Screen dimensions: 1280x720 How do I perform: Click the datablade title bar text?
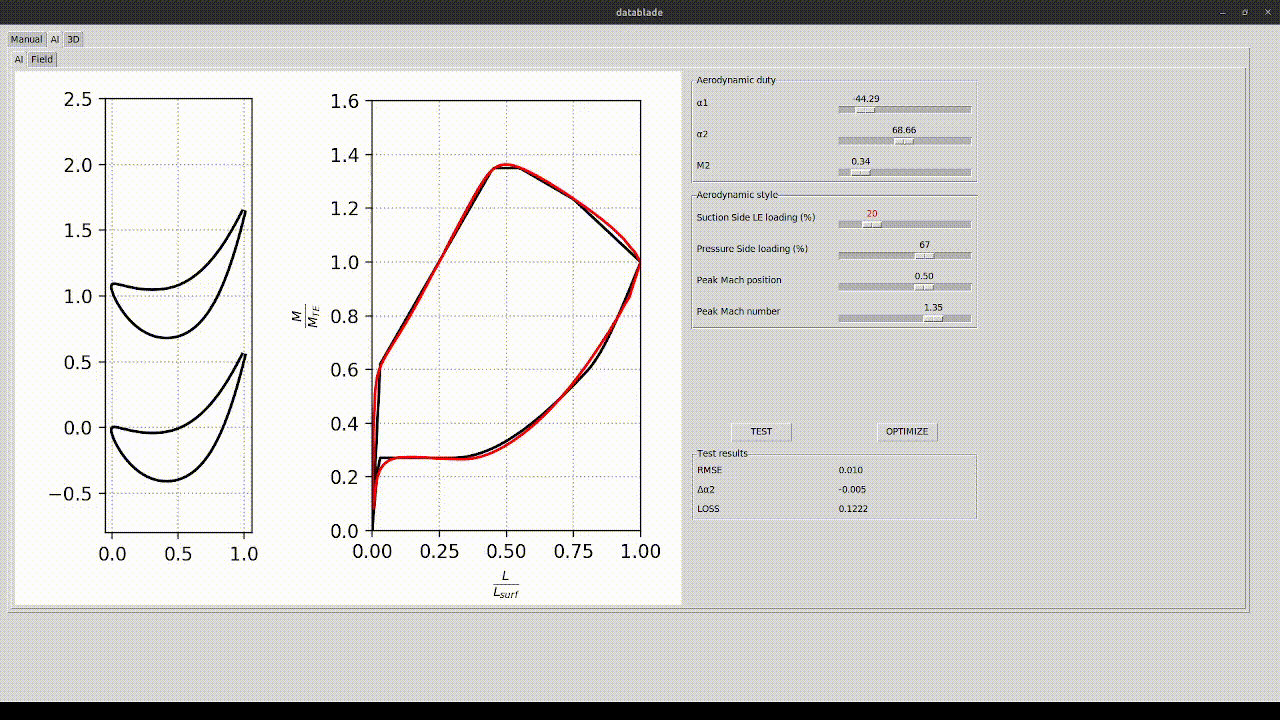click(639, 12)
